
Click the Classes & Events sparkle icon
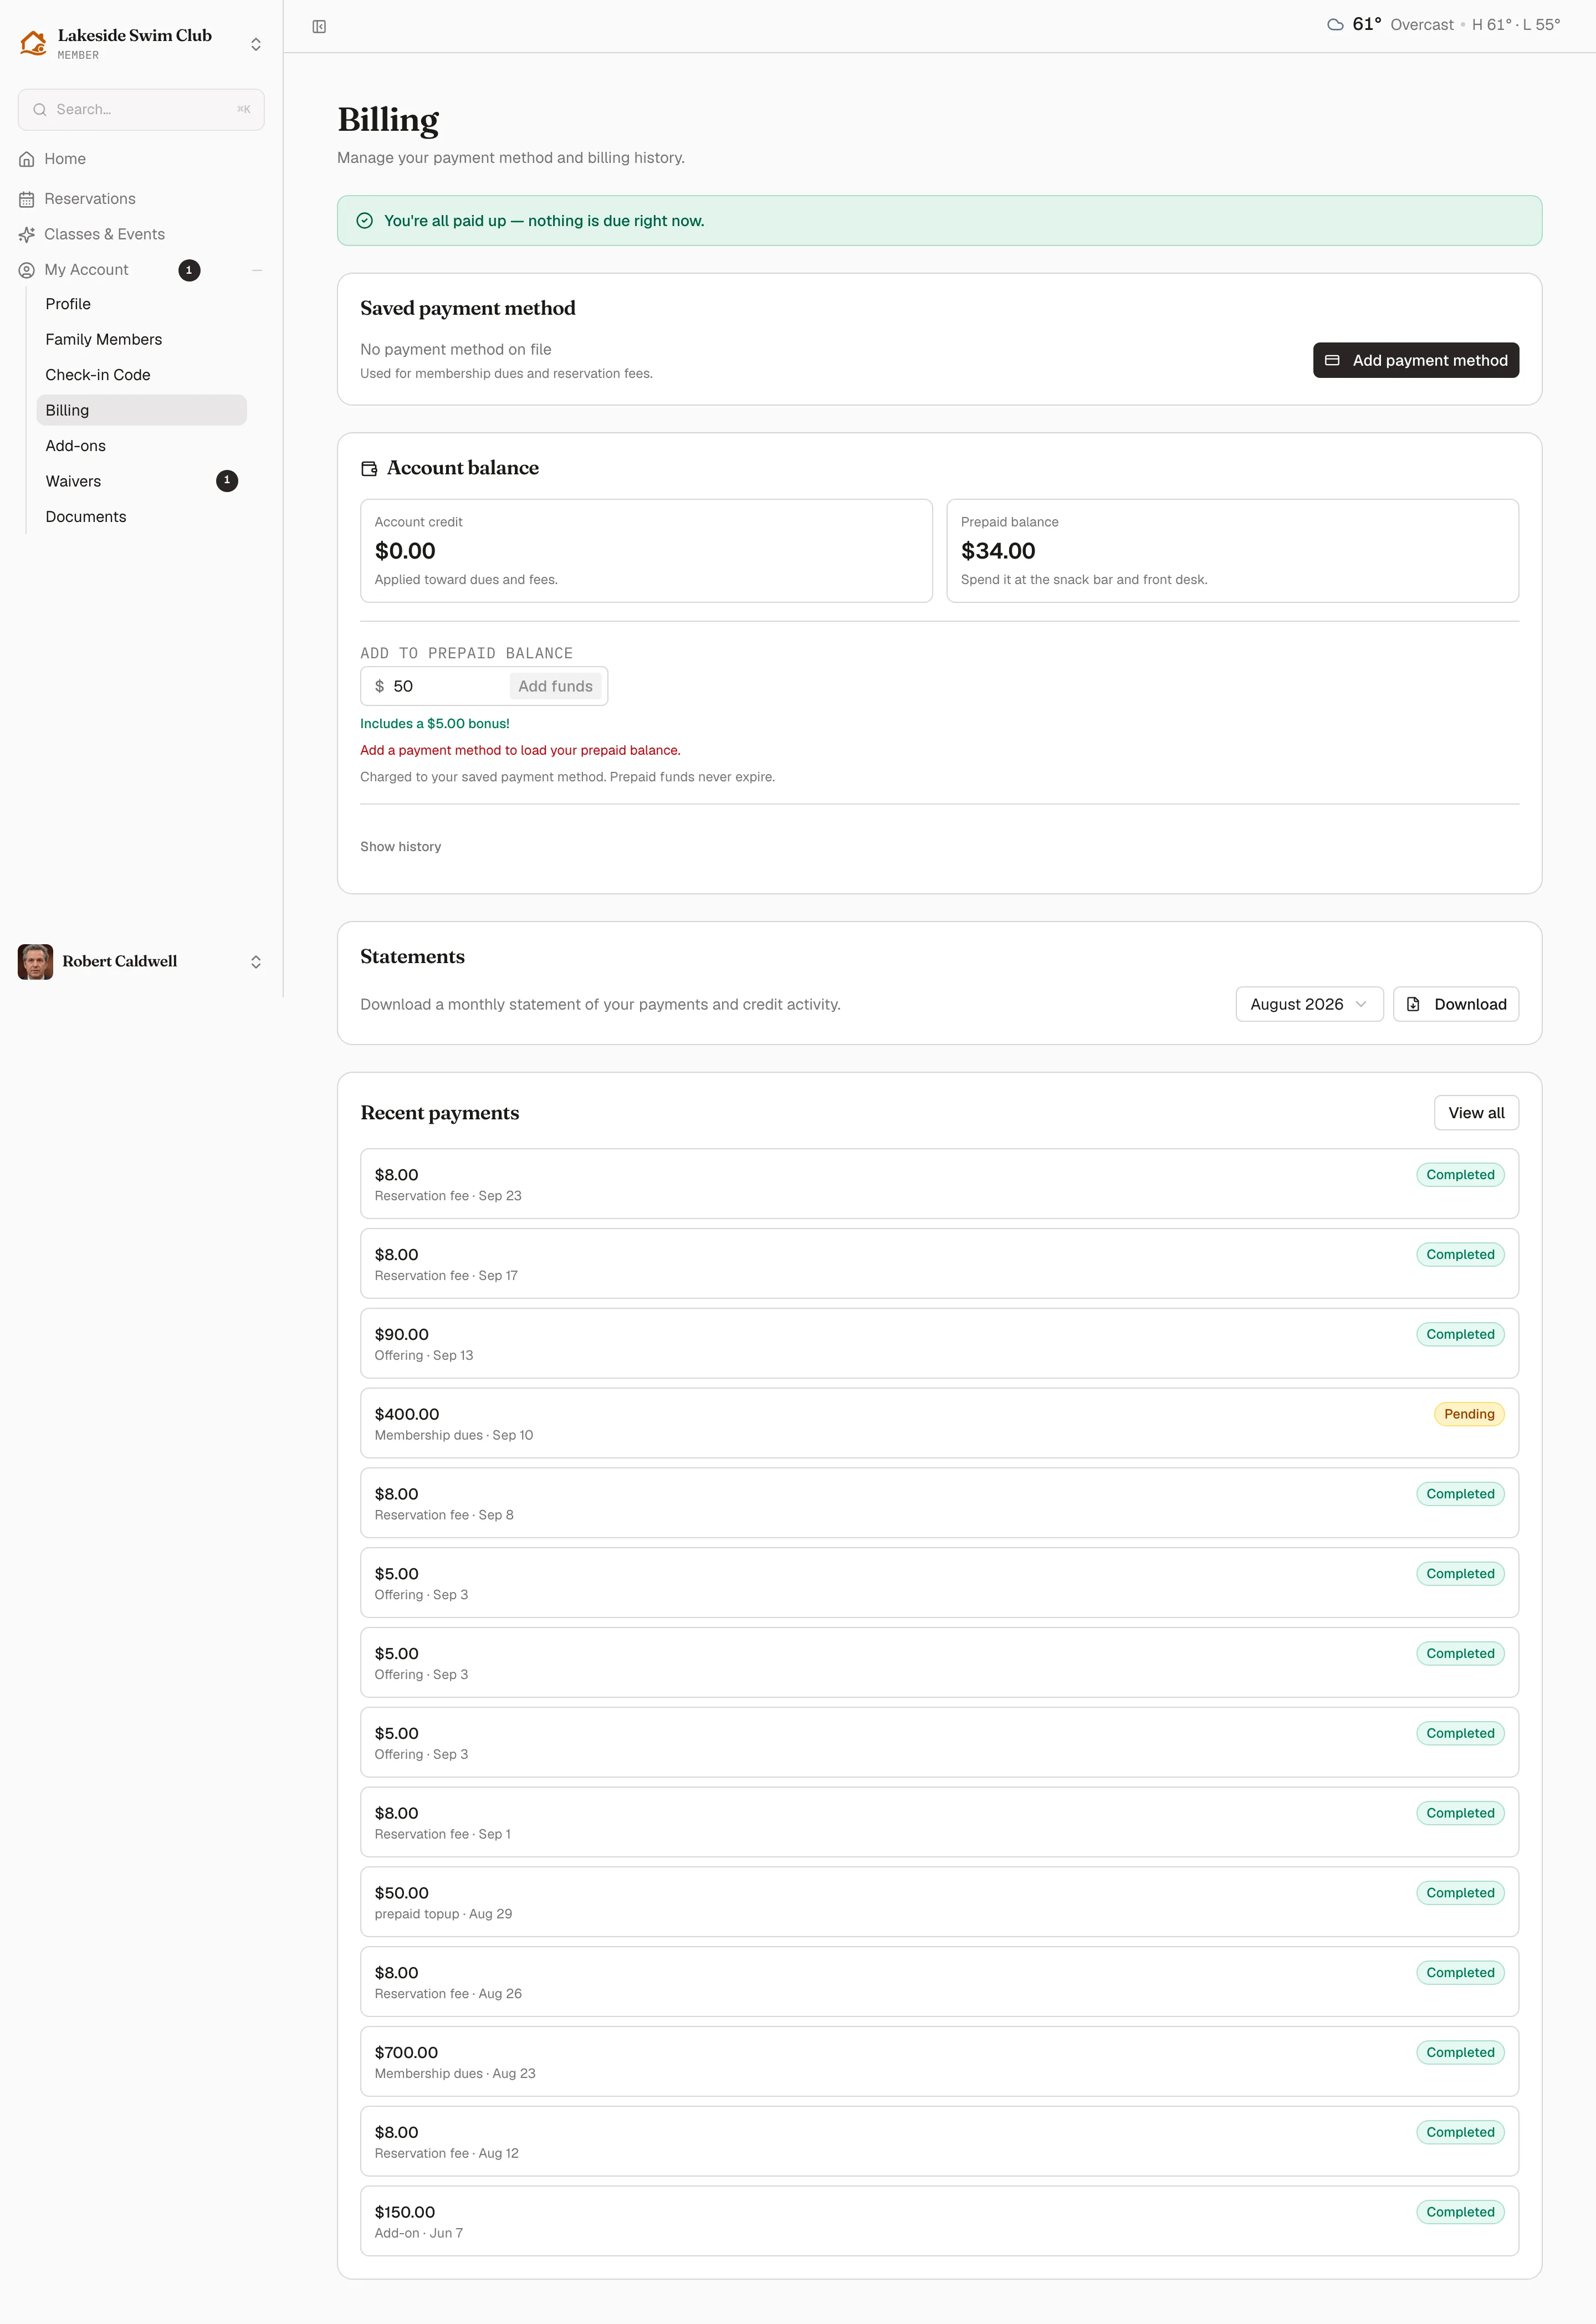pyautogui.click(x=27, y=234)
